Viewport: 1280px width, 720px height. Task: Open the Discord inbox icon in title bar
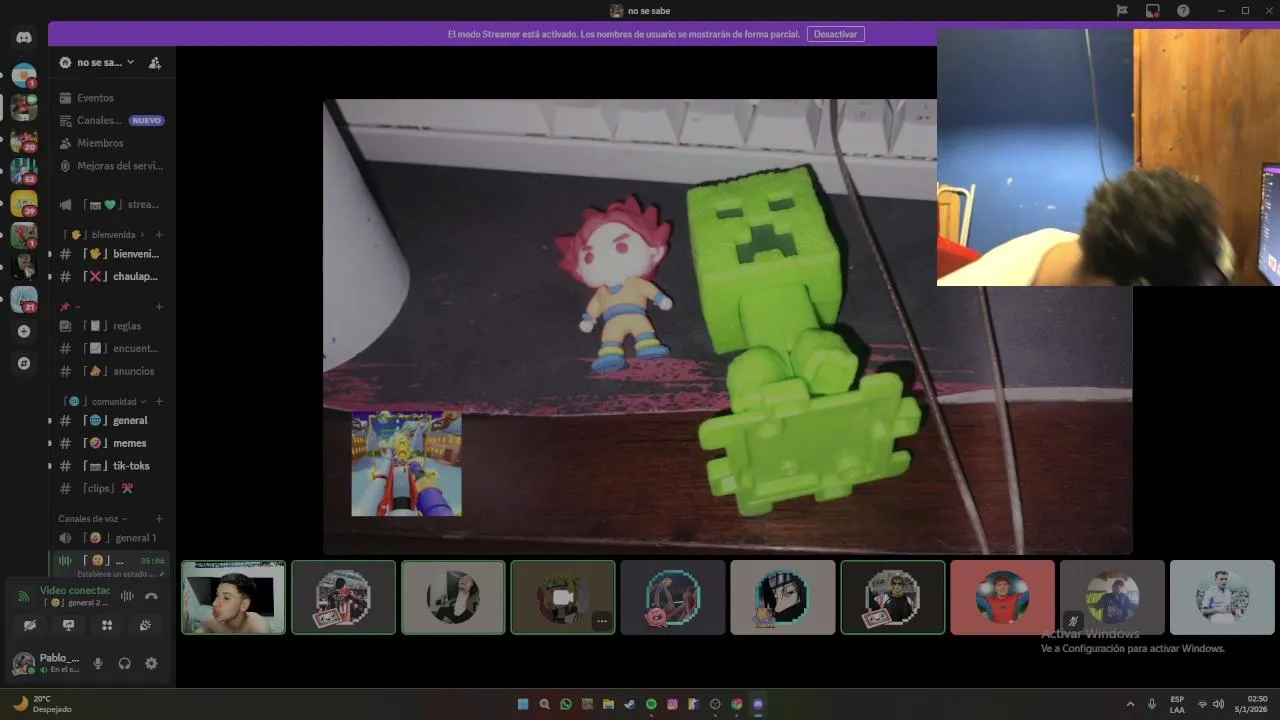click(1153, 11)
